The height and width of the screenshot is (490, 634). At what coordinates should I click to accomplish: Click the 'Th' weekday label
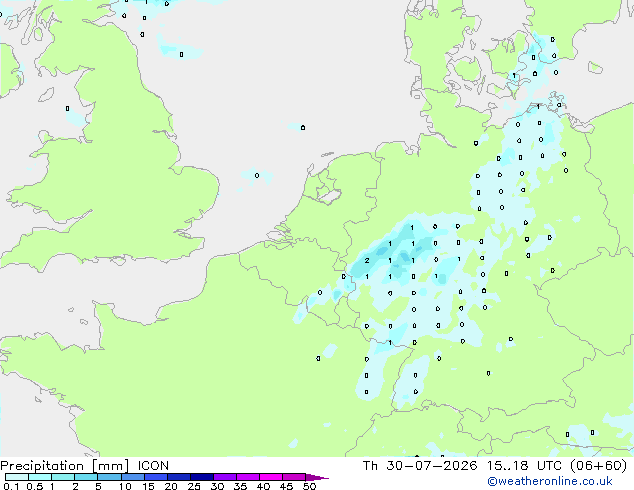[370, 466]
